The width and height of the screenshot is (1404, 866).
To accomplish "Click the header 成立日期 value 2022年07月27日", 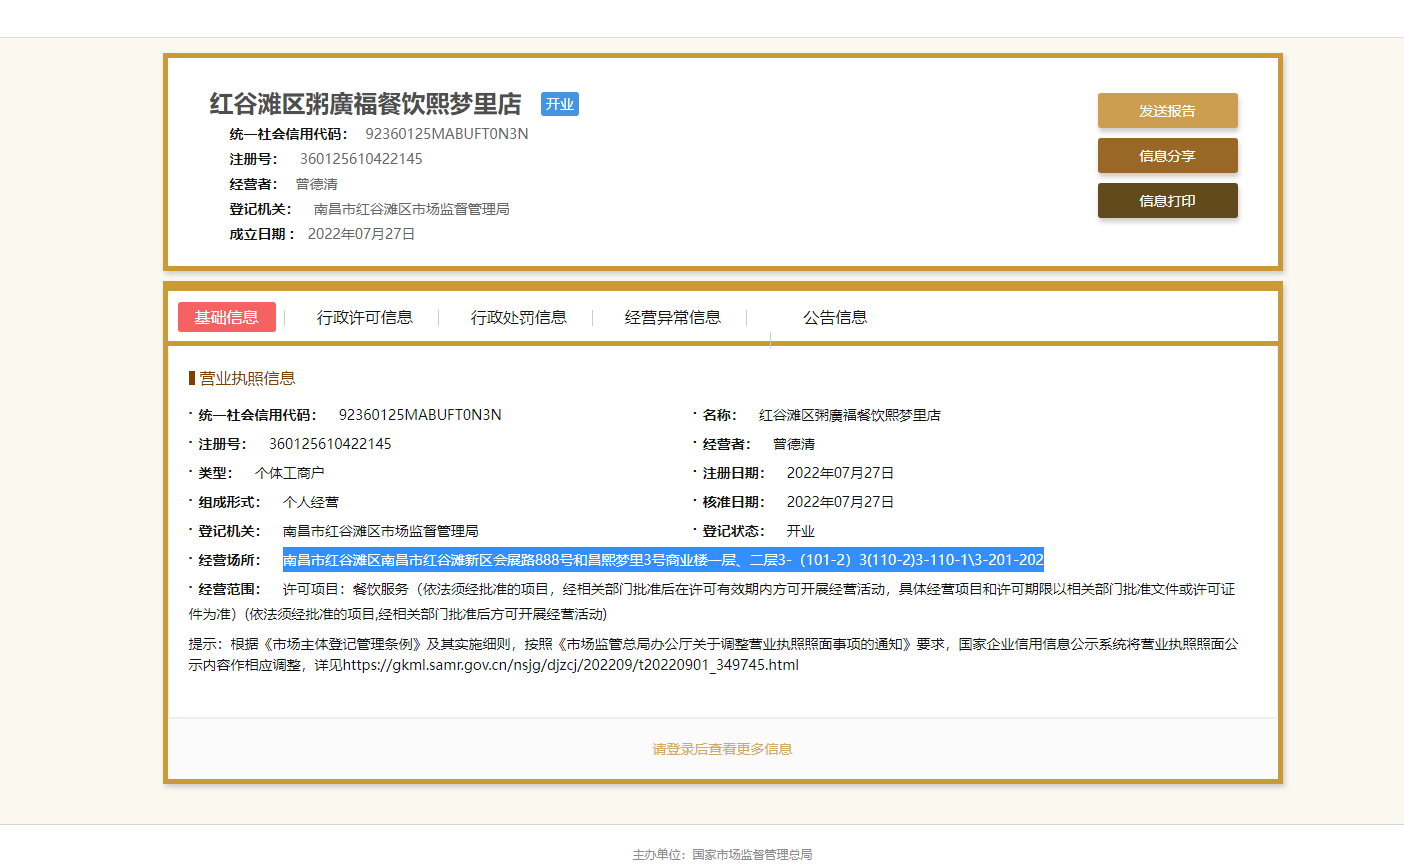I will coord(361,234).
